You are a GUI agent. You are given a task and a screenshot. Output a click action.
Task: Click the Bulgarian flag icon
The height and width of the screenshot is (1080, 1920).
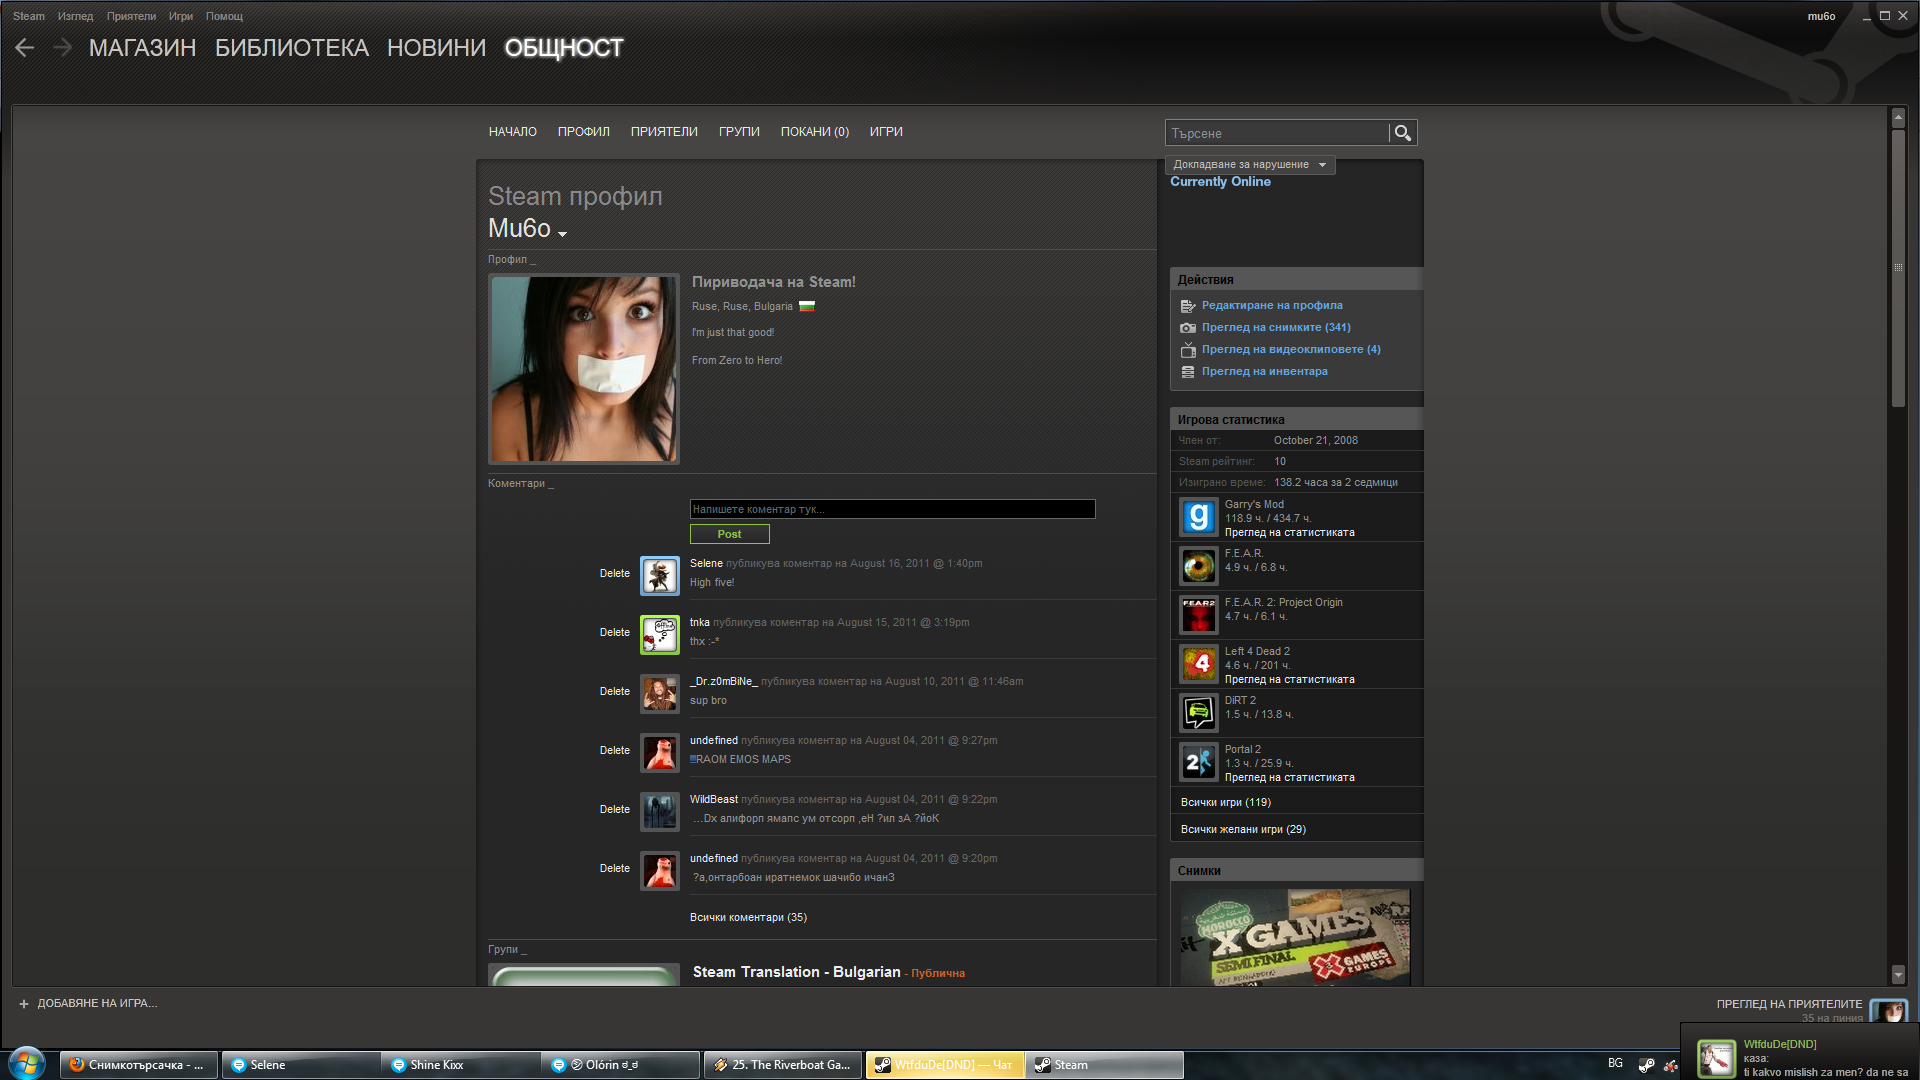[807, 307]
